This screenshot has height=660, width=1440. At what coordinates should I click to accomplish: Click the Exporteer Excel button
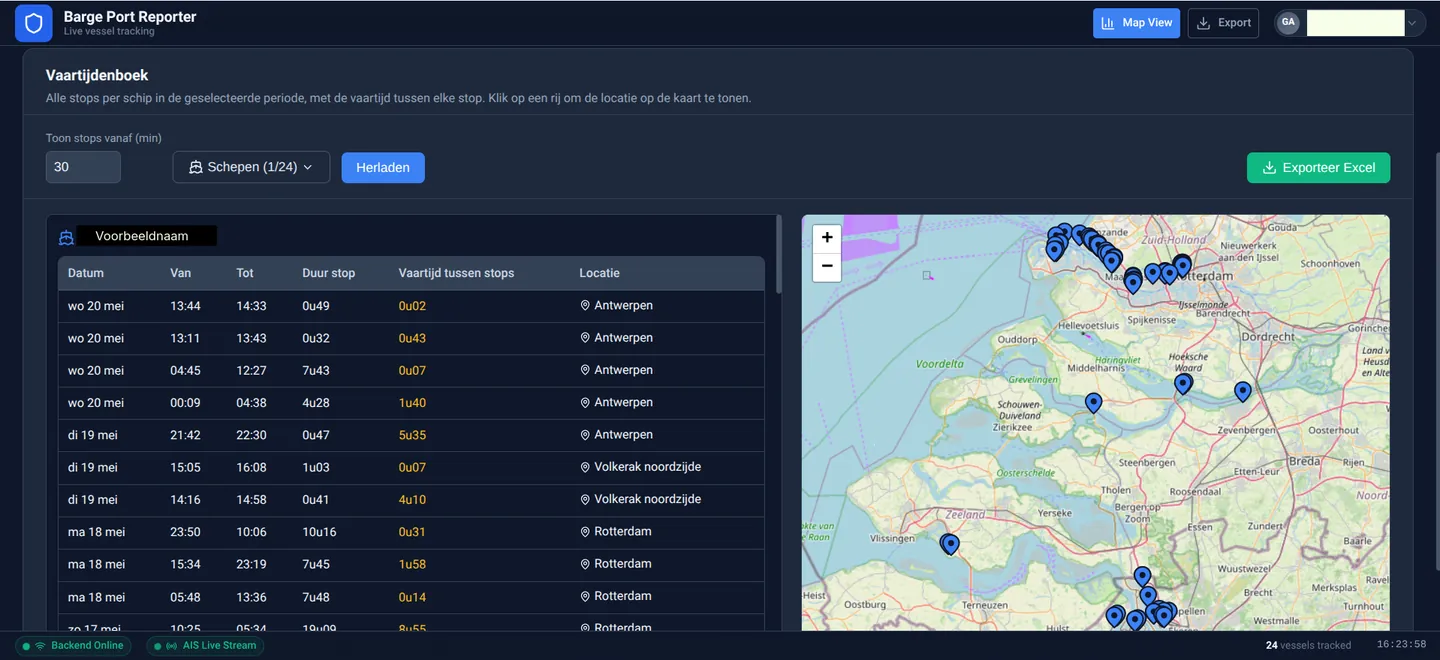point(1318,167)
